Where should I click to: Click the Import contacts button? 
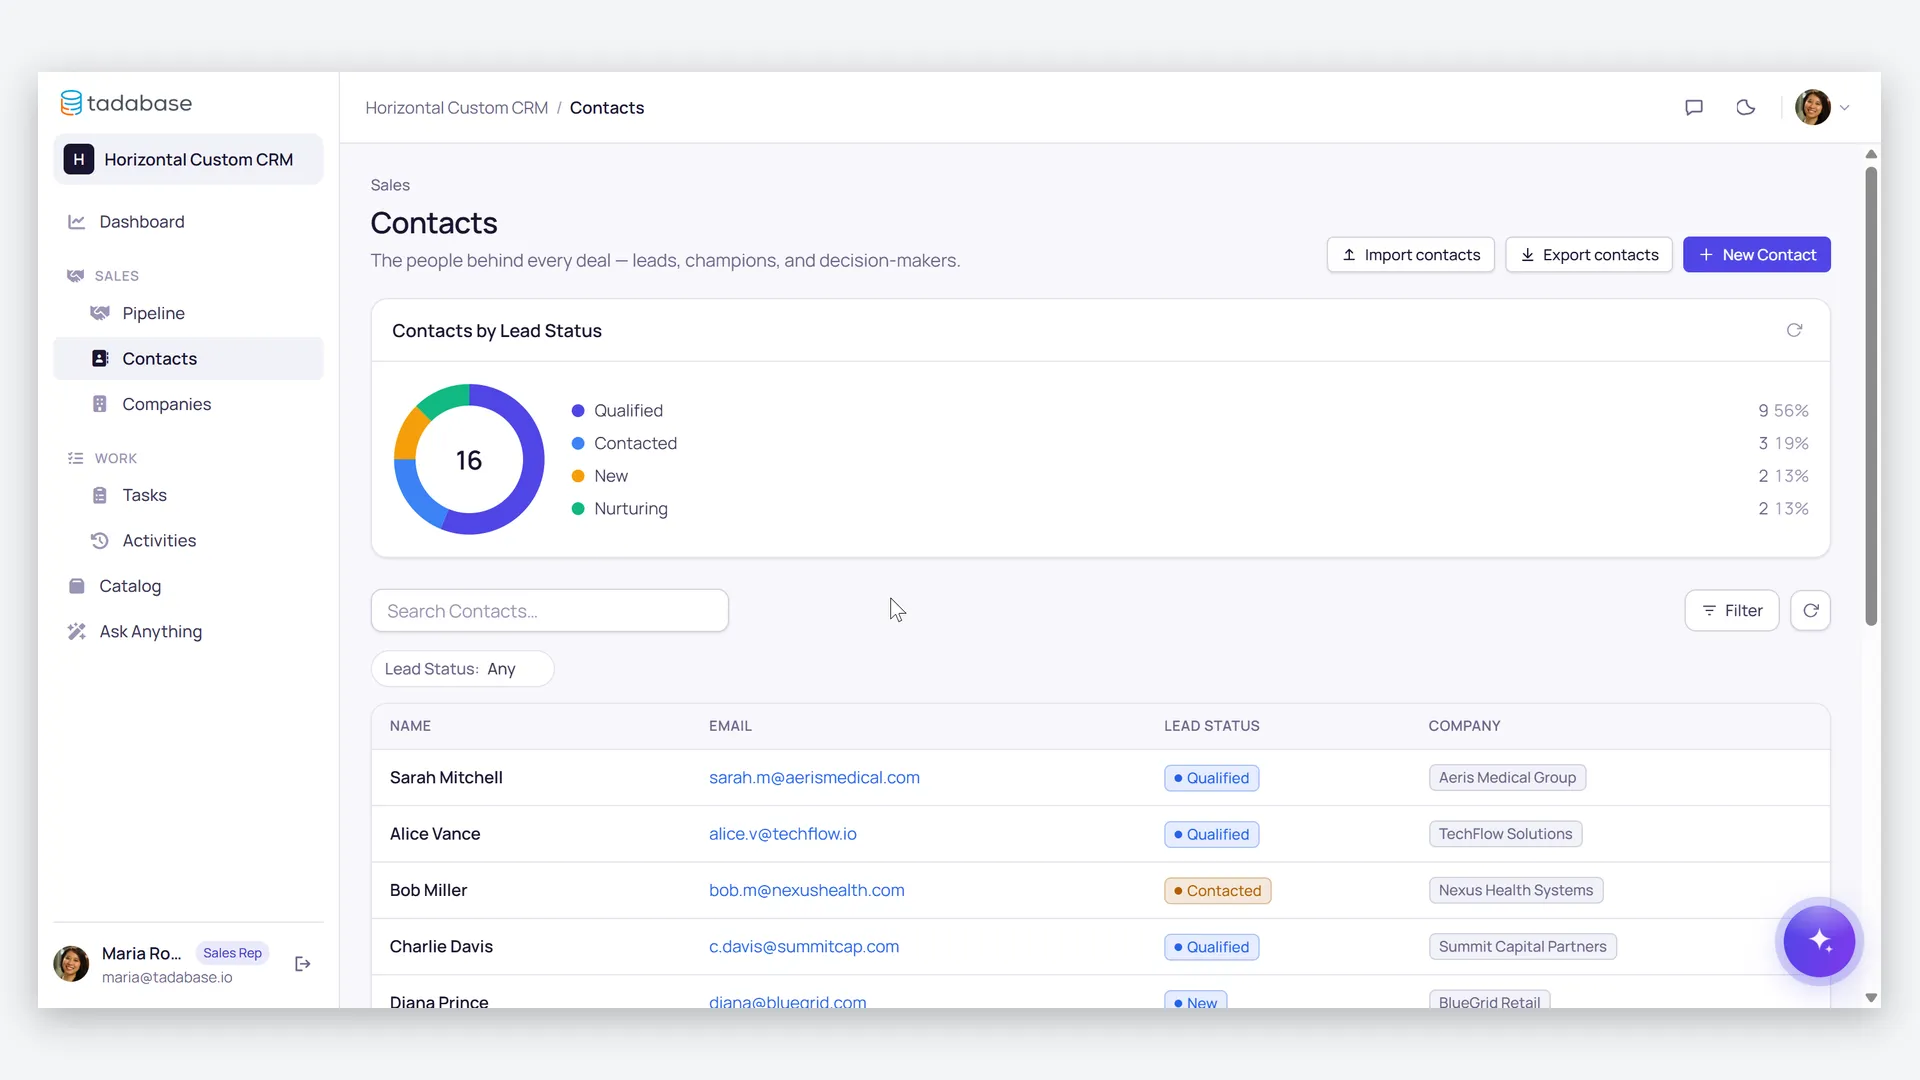pyautogui.click(x=1410, y=254)
